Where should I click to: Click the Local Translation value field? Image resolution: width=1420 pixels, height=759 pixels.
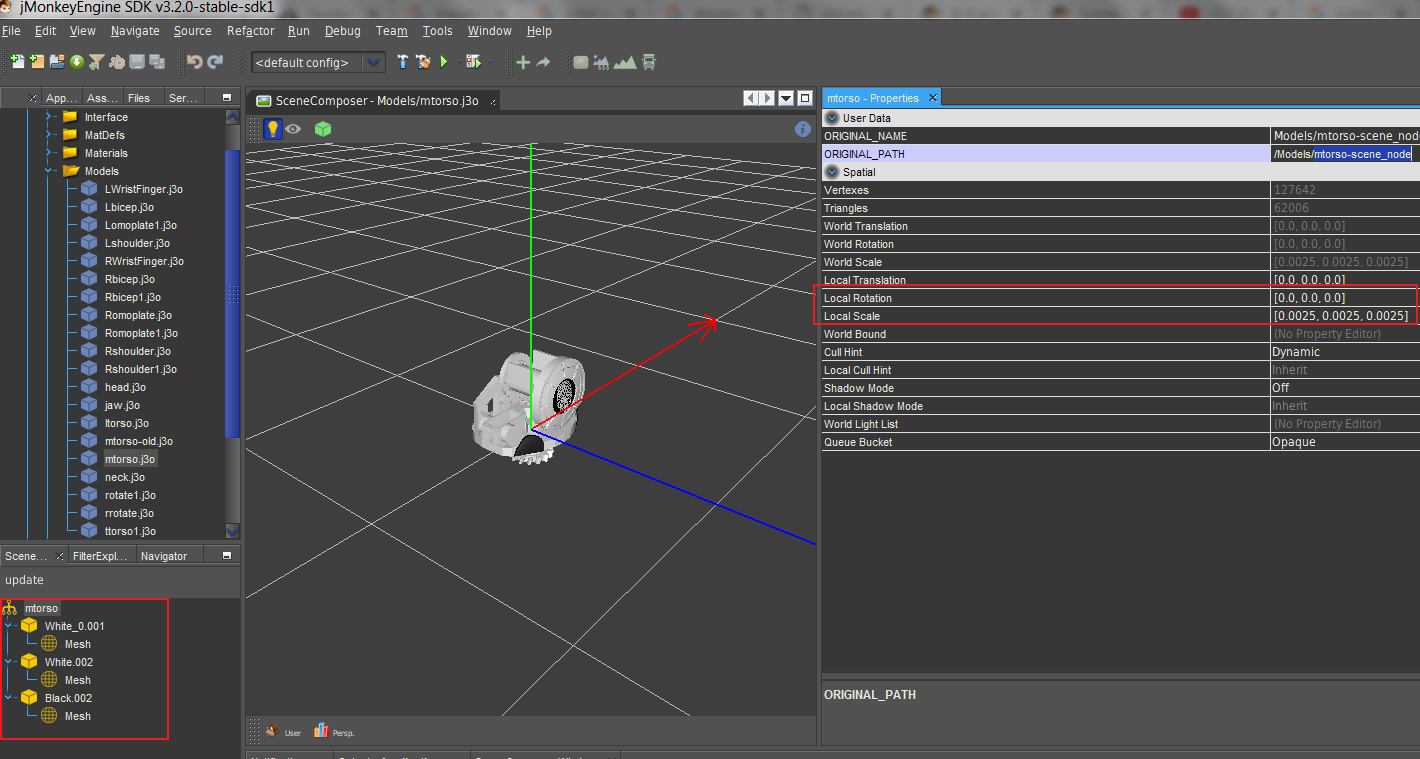pos(1344,280)
